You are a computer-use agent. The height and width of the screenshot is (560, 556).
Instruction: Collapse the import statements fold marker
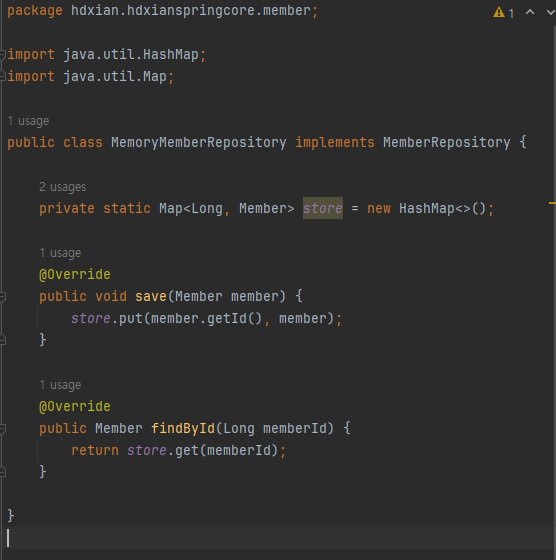coord(2,55)
